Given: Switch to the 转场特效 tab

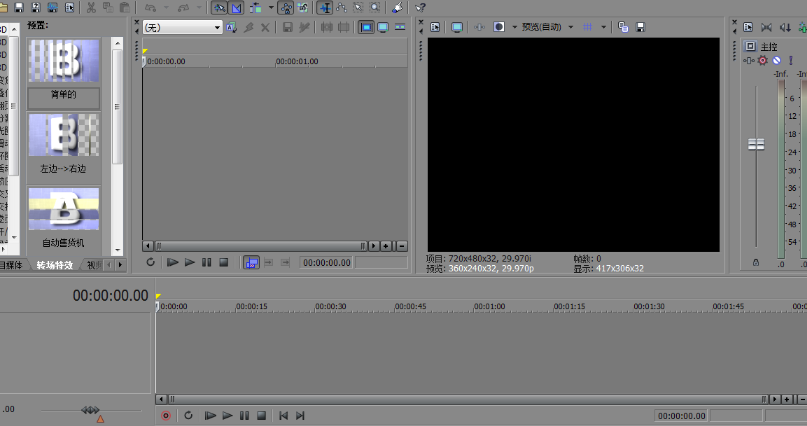Looking at the screenshot, I should point(55,265).
